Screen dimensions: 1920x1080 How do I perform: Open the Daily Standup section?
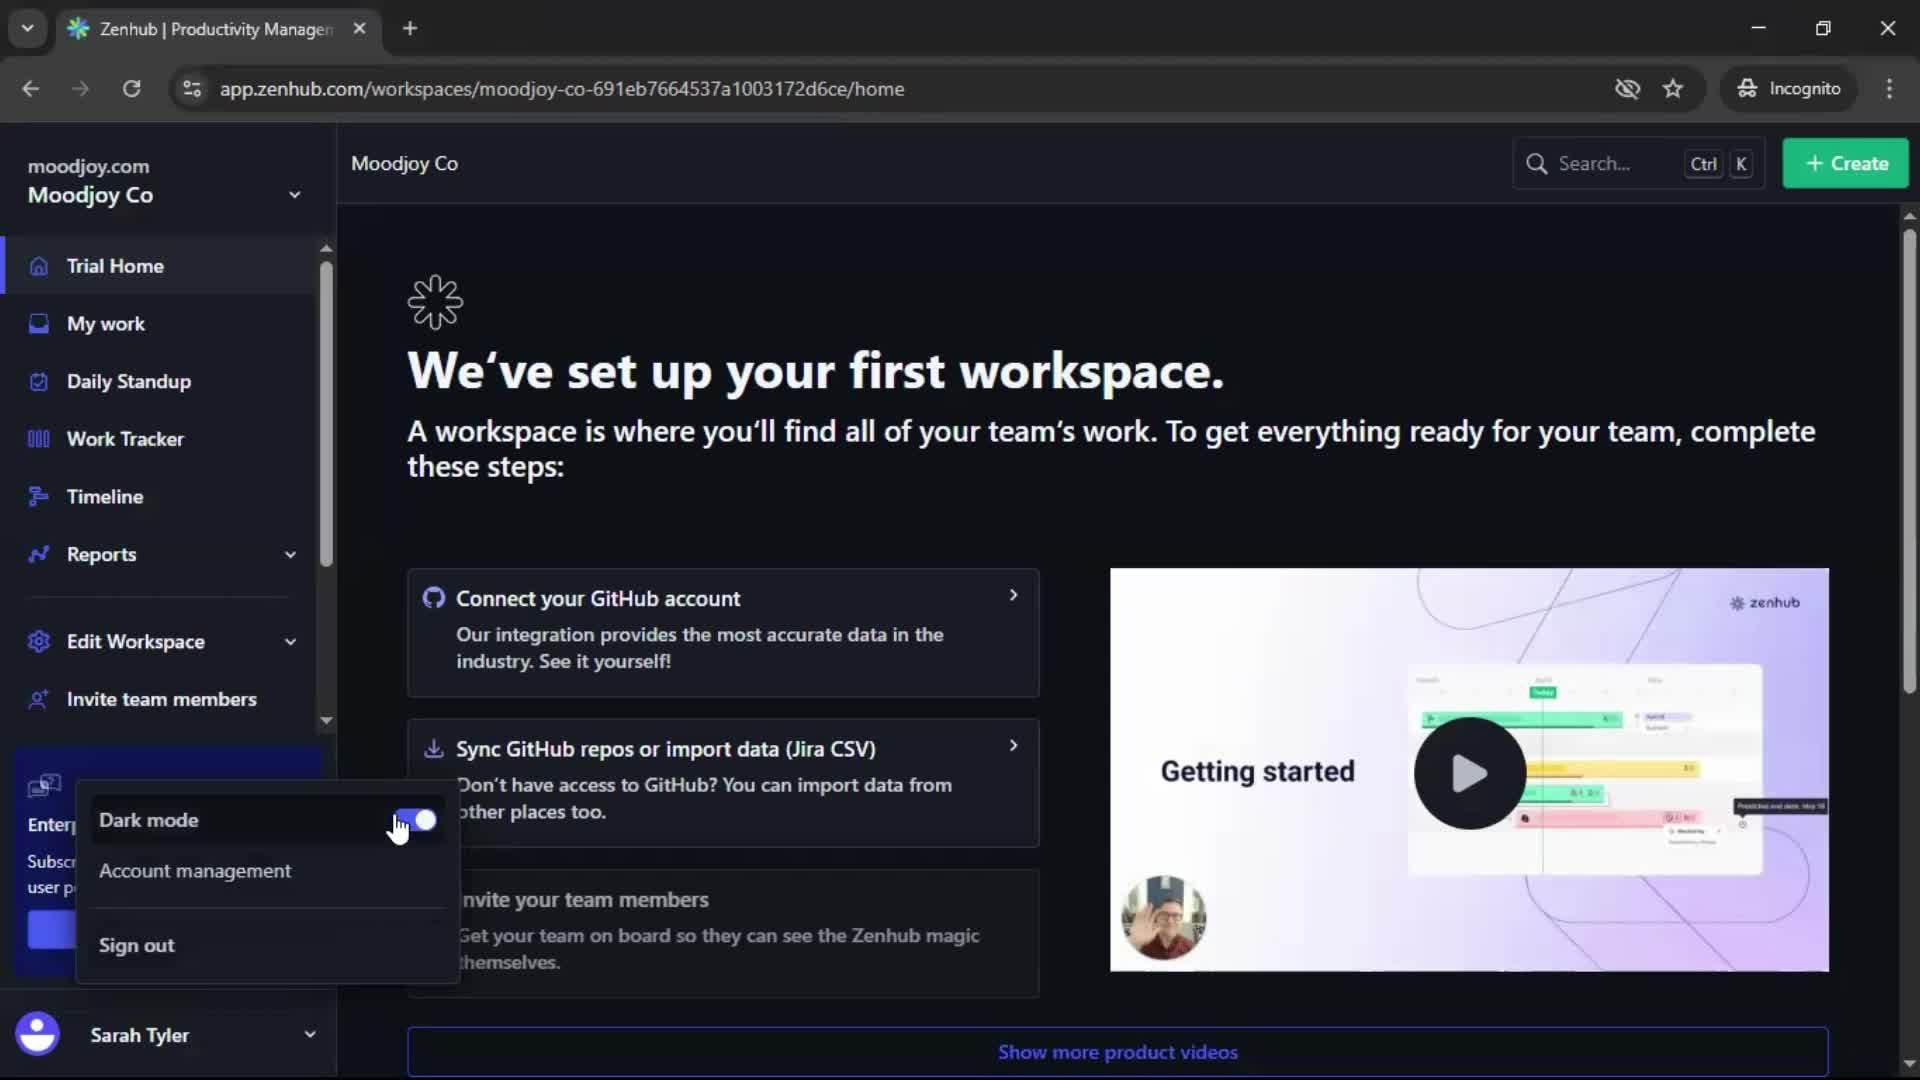129,381
